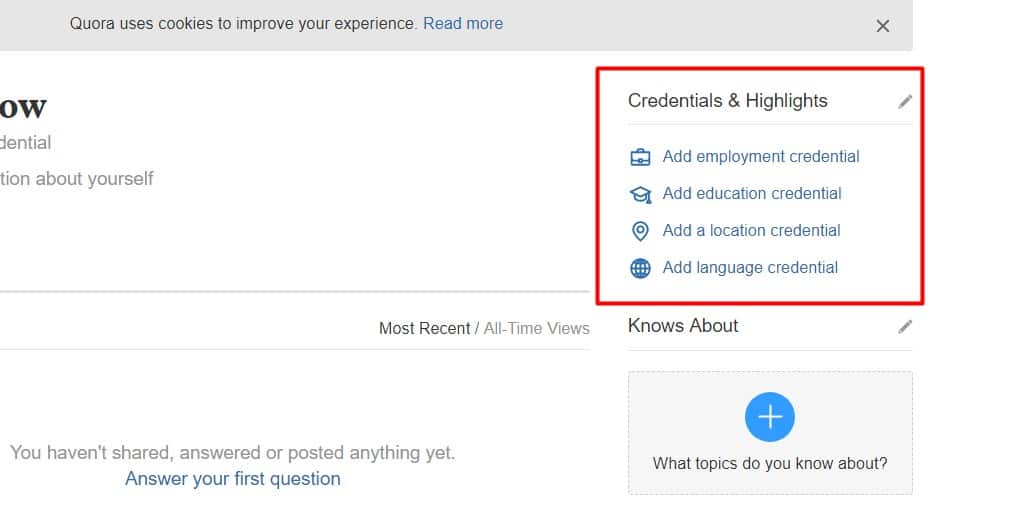This screenshot has height=524, width=1016.
Task: Add language credential
Action: [750, 268]
